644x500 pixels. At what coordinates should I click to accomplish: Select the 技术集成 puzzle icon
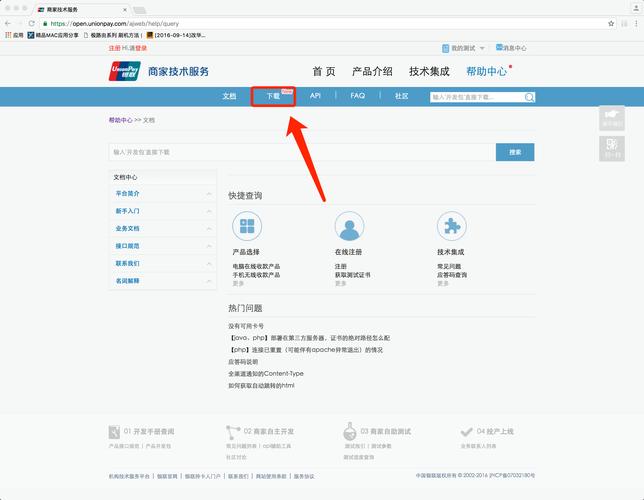451,225
